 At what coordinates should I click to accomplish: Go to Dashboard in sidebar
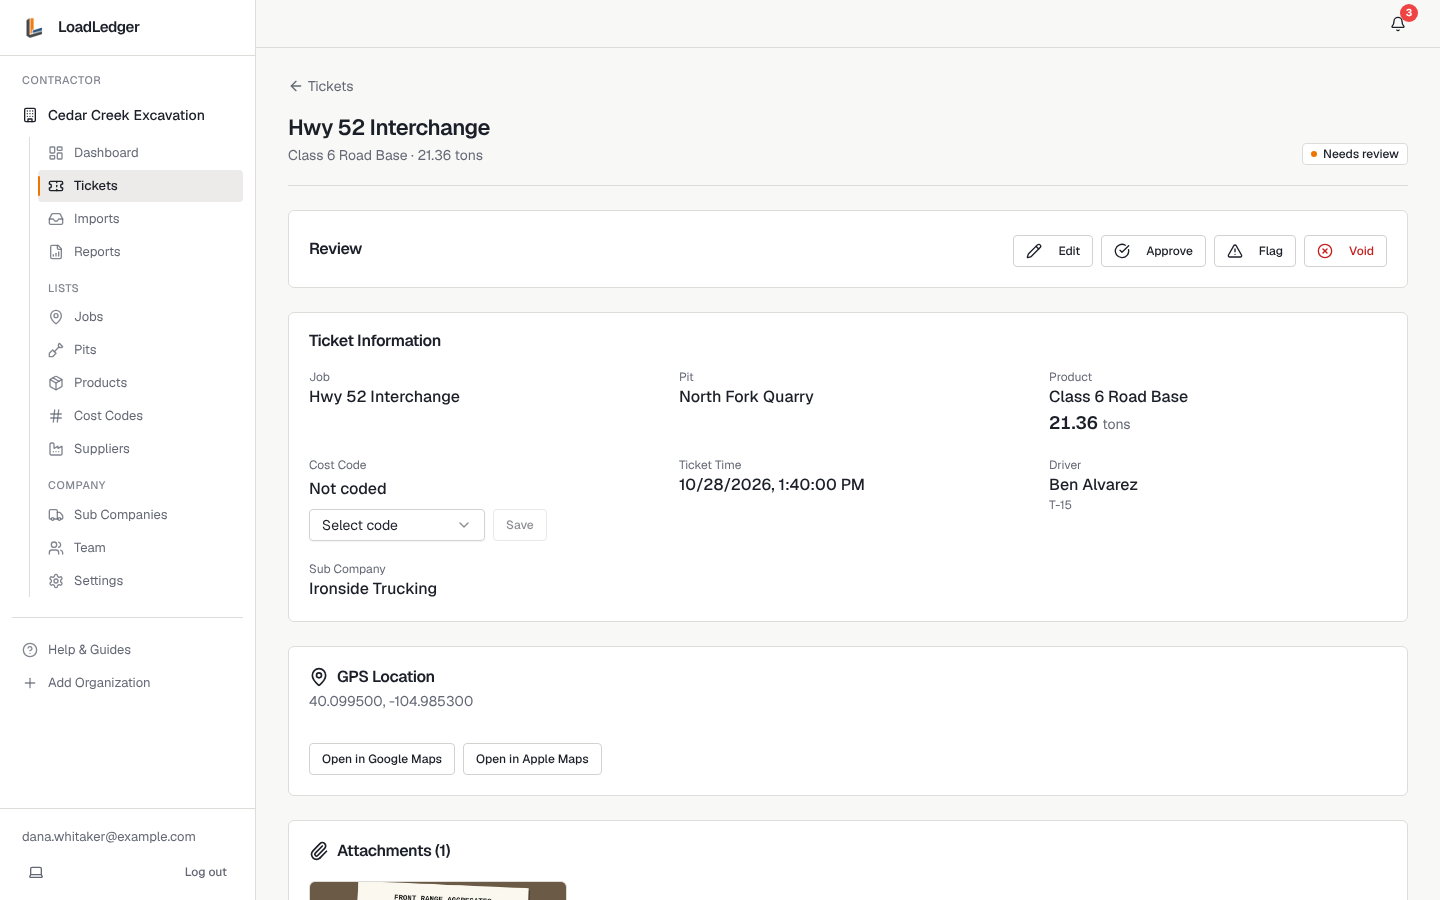(140, 153)
